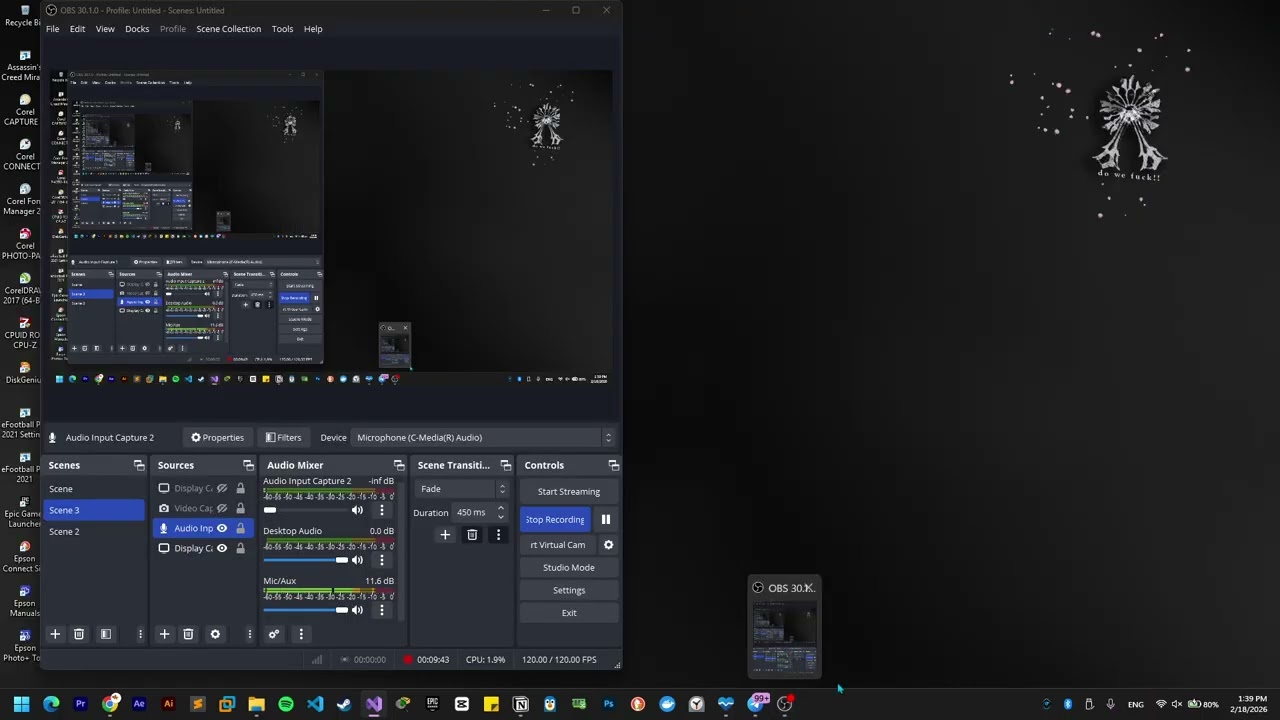1280x720 pixels.
Task: Open Sources panel three-dot options menu
Action: [249, 634]
